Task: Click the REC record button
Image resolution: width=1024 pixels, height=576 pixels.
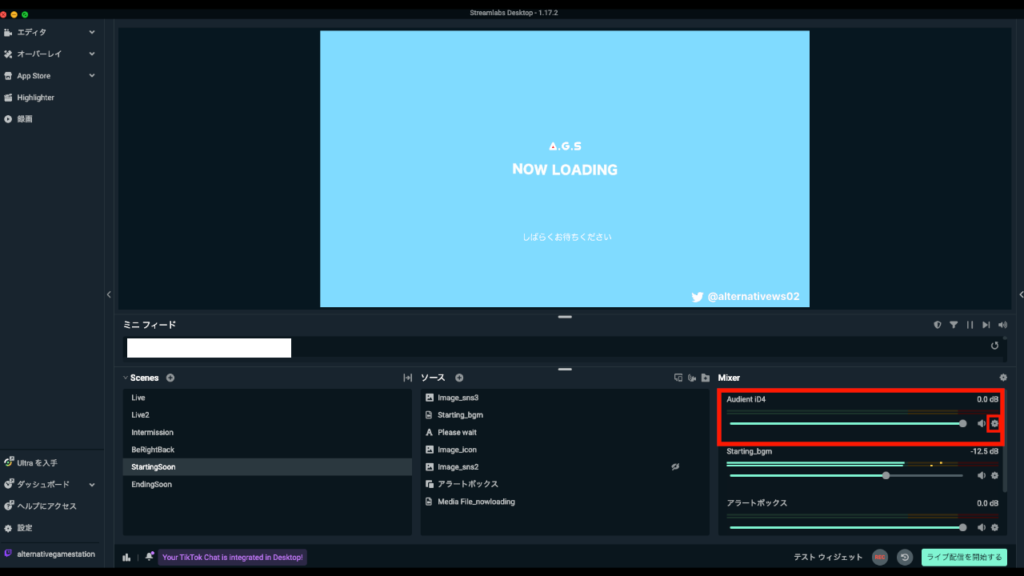Action: [880, 557]
